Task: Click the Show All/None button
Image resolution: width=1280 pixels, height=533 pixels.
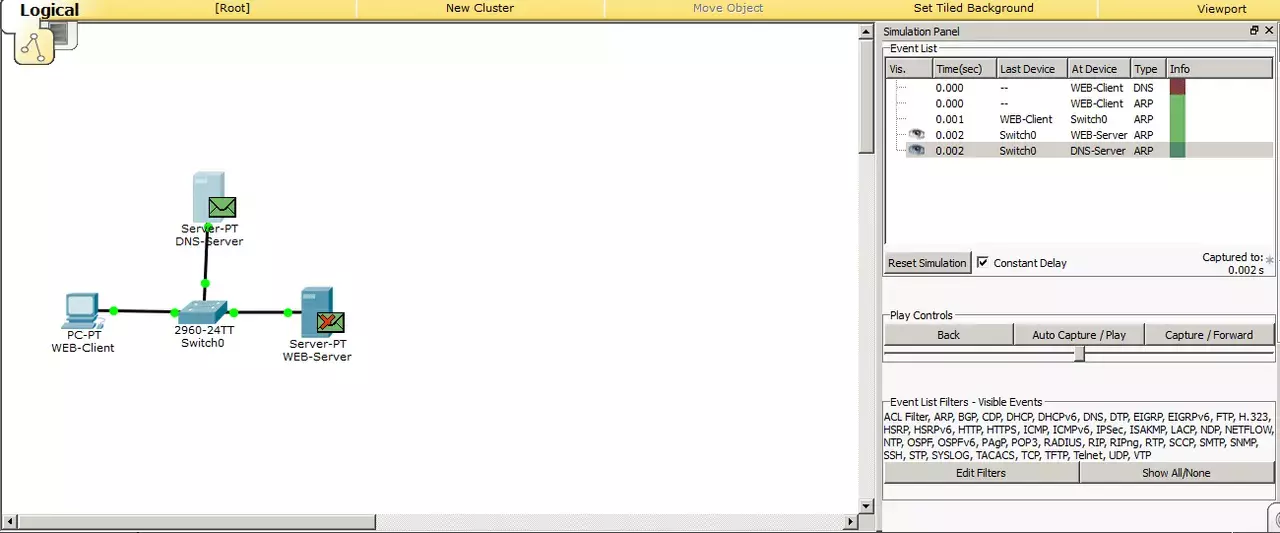Action: [x=1176, y=473]
